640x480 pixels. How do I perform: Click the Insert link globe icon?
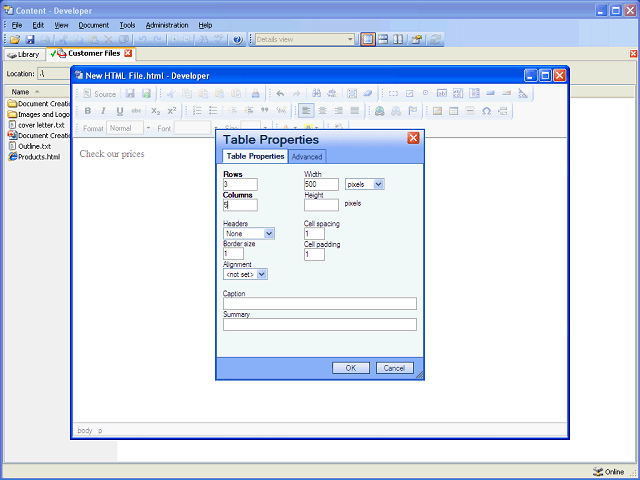coord(380,111)
